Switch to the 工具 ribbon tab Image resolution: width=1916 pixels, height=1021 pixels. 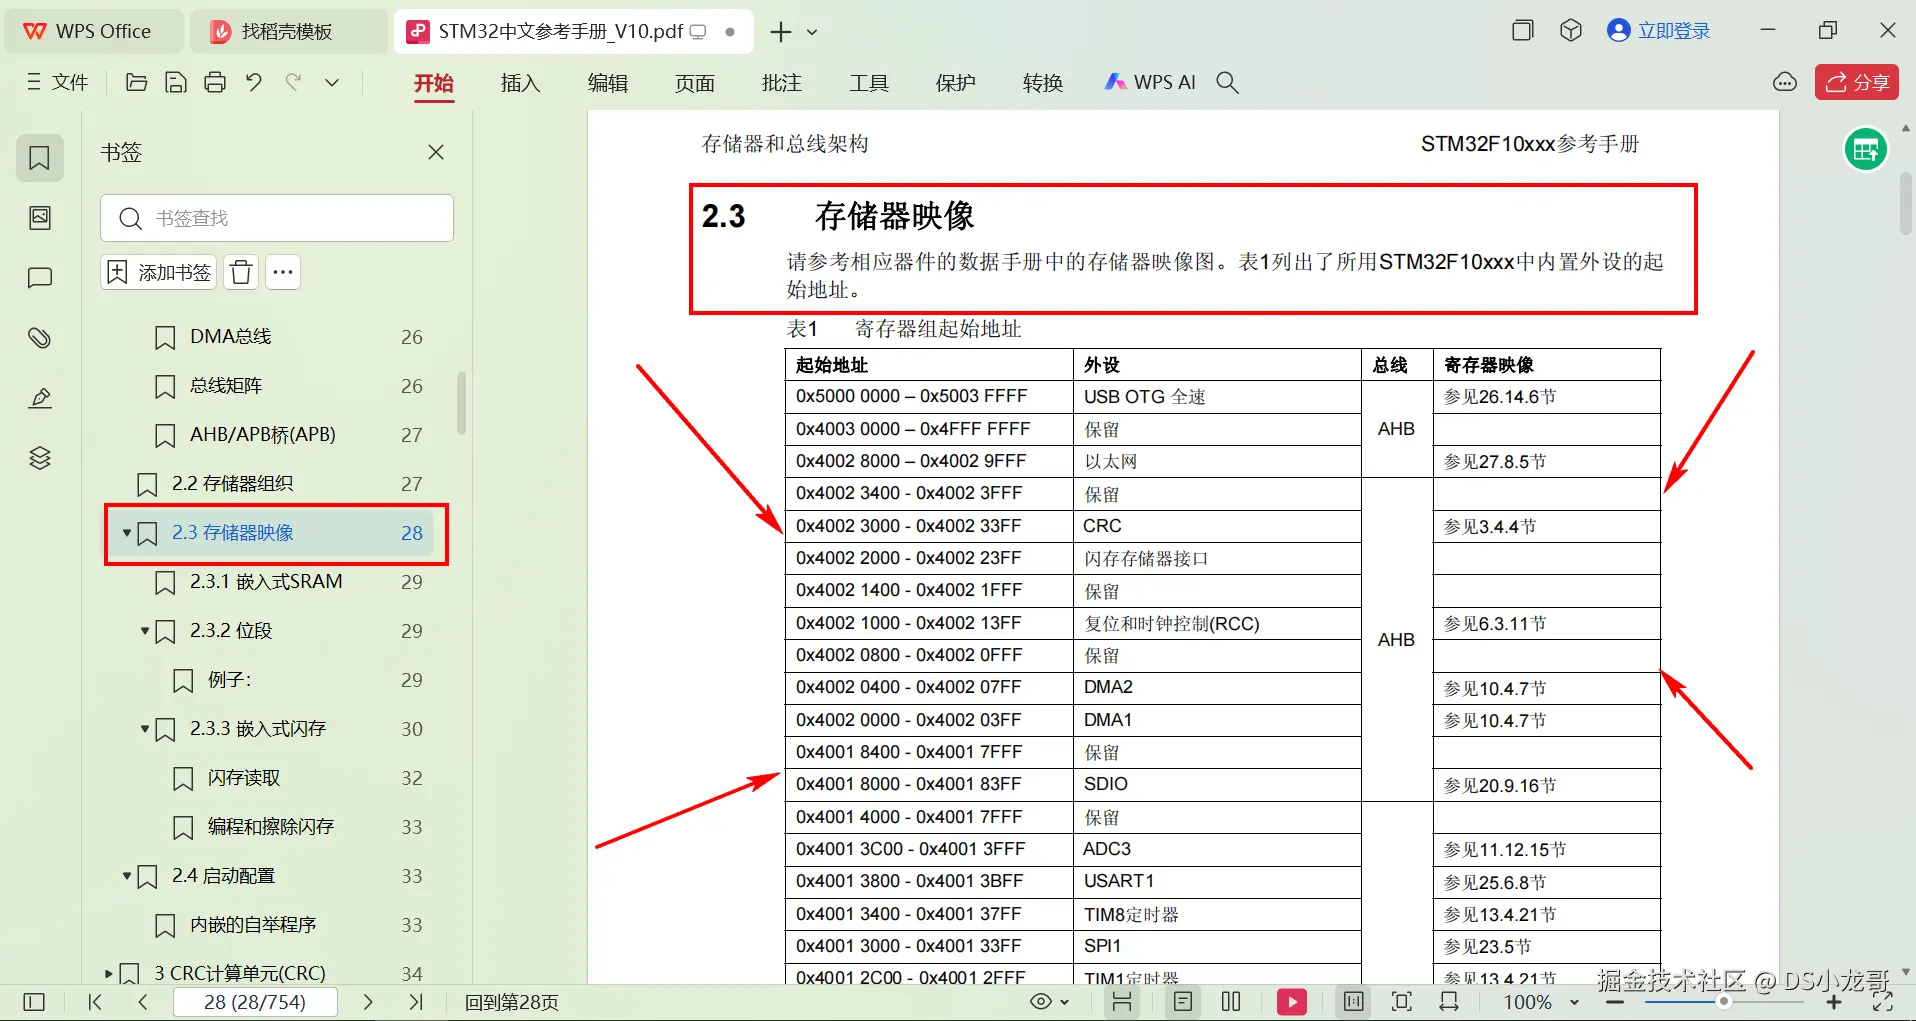[868, 83]
